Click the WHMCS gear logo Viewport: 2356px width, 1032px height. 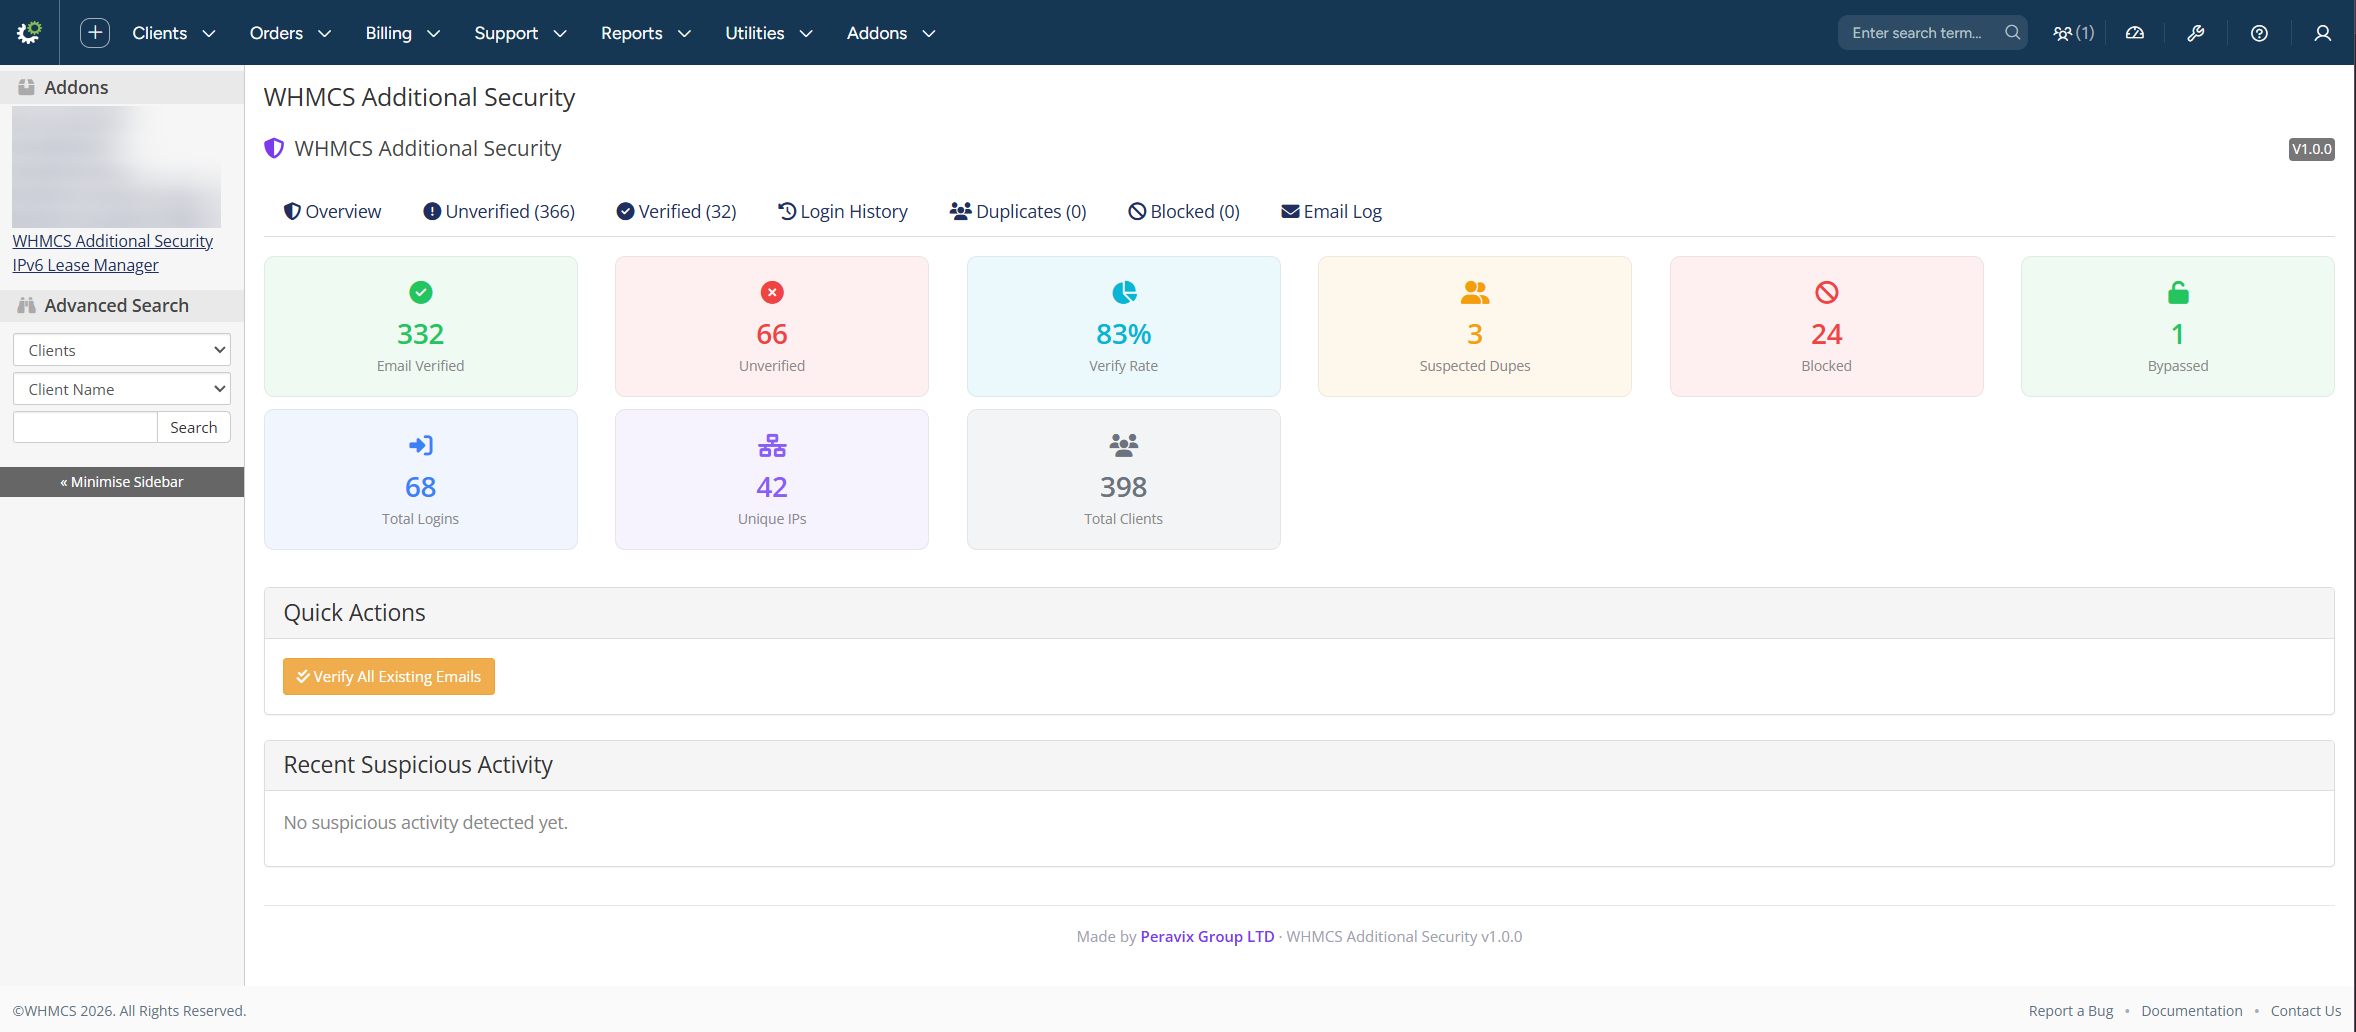pos(28,32)
